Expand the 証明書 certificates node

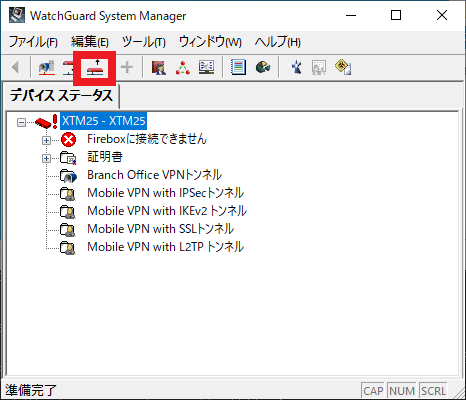46,159
